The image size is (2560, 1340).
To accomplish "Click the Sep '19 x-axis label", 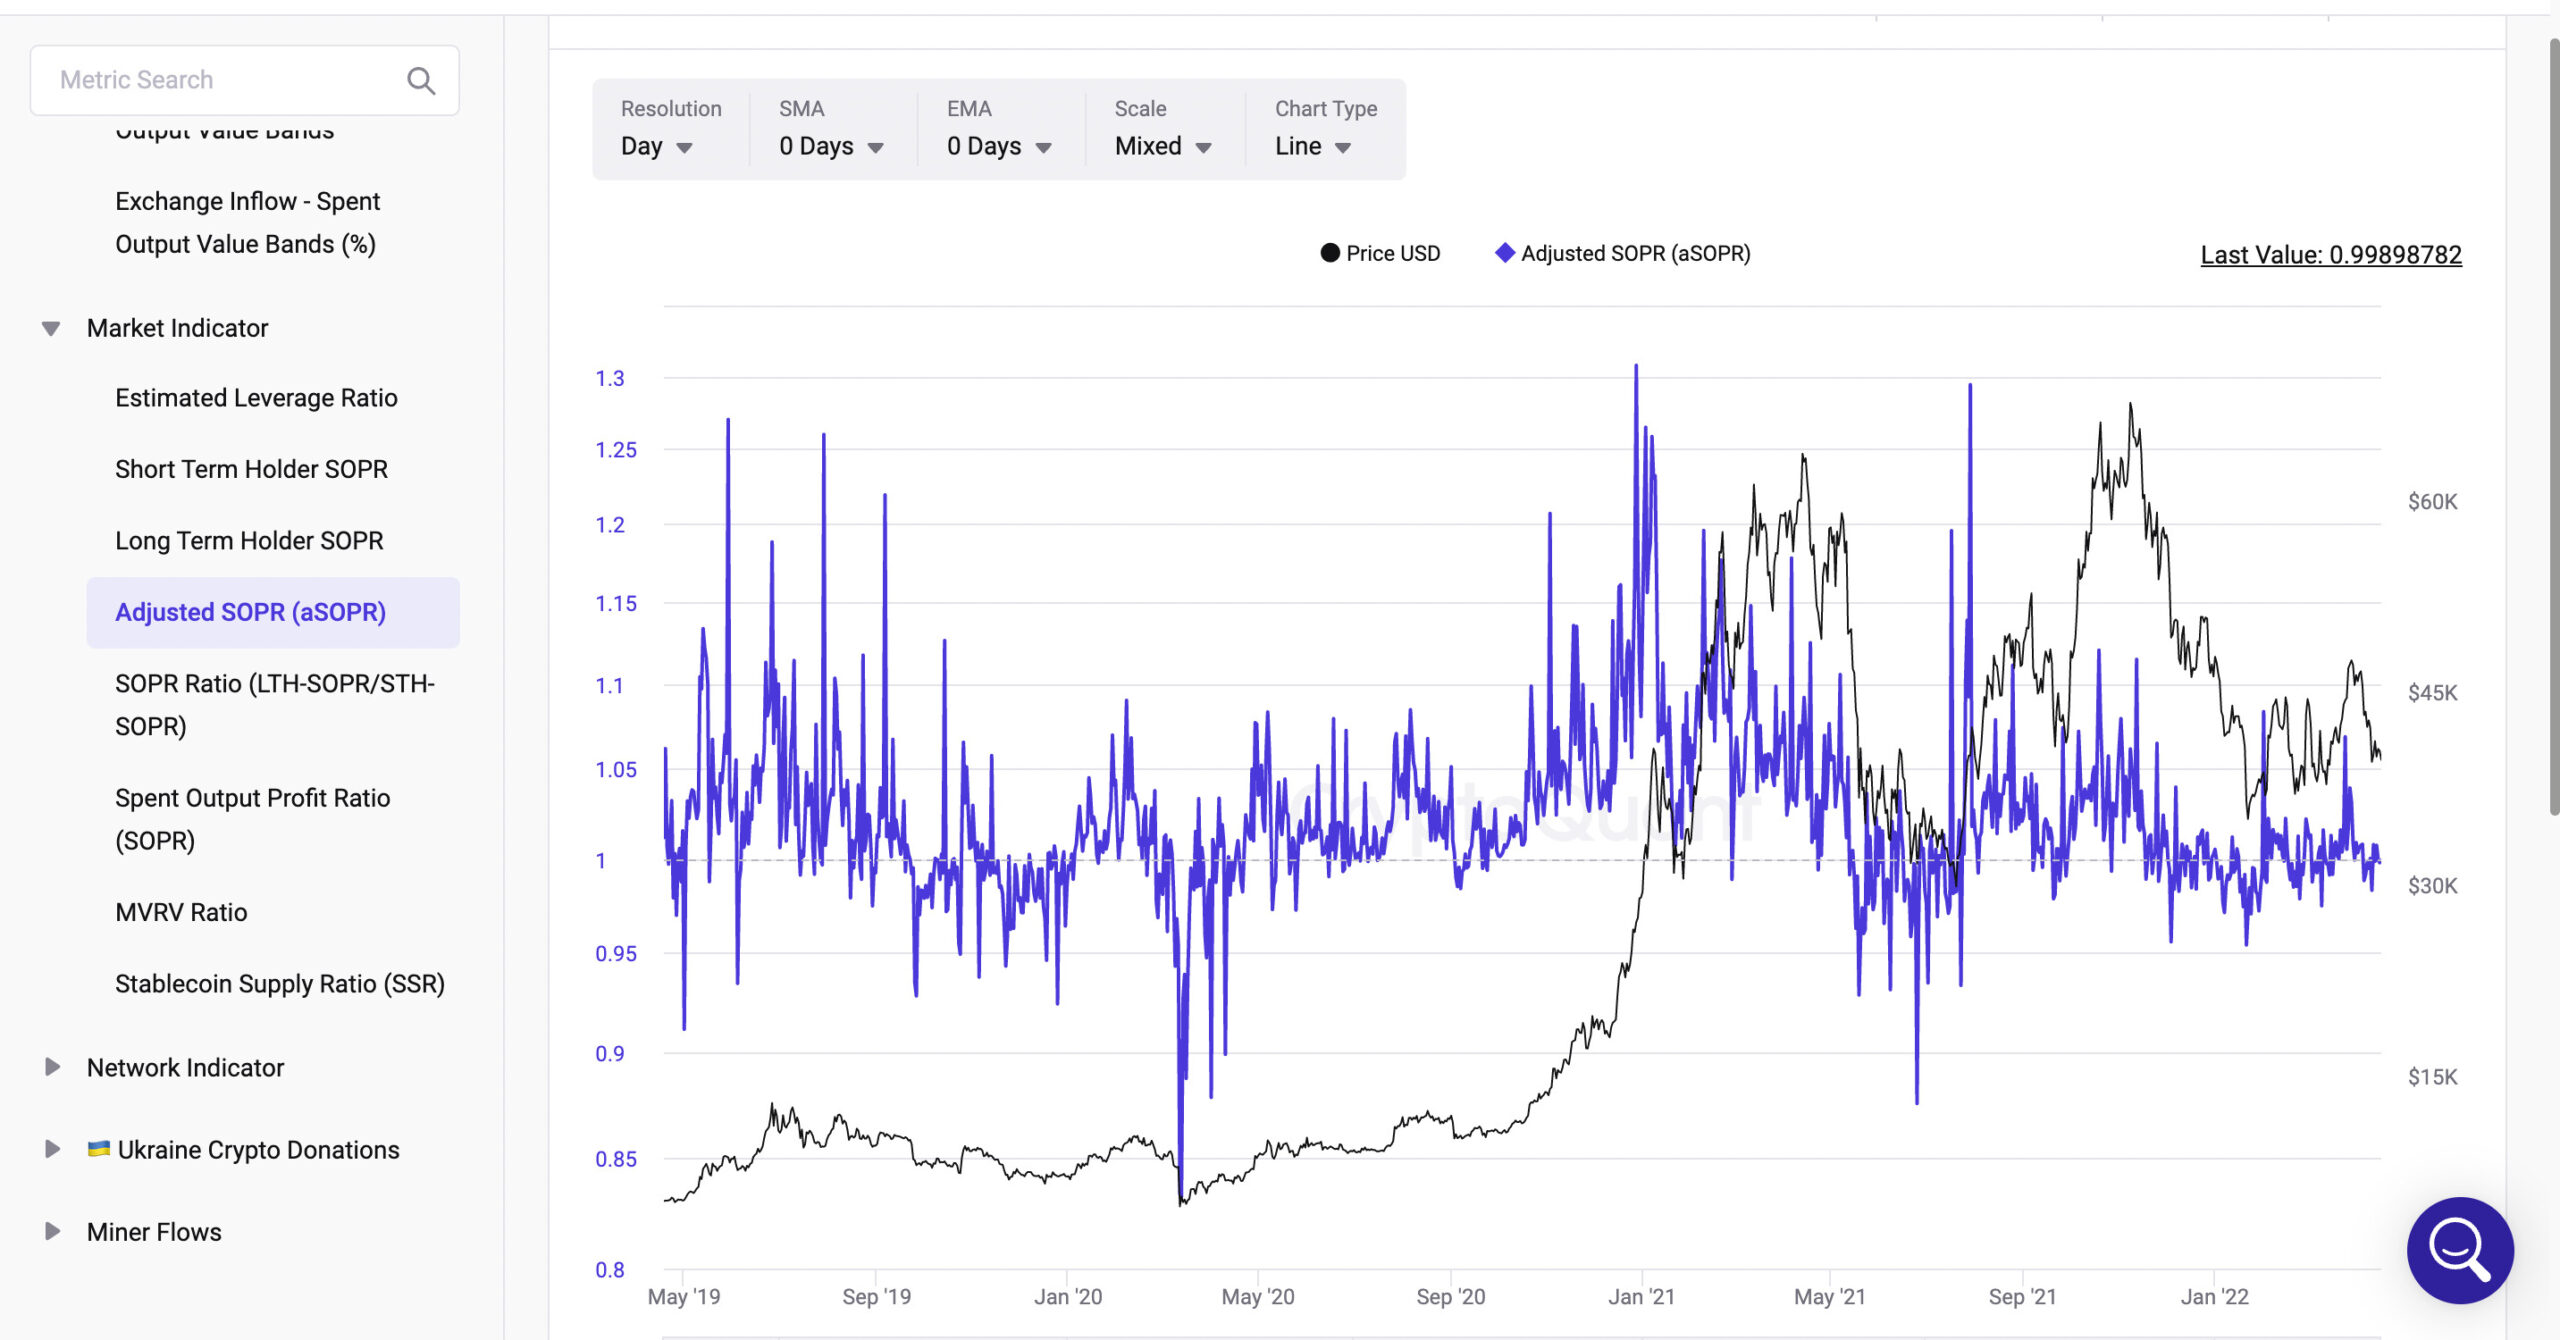I will tap(876, 1297).
